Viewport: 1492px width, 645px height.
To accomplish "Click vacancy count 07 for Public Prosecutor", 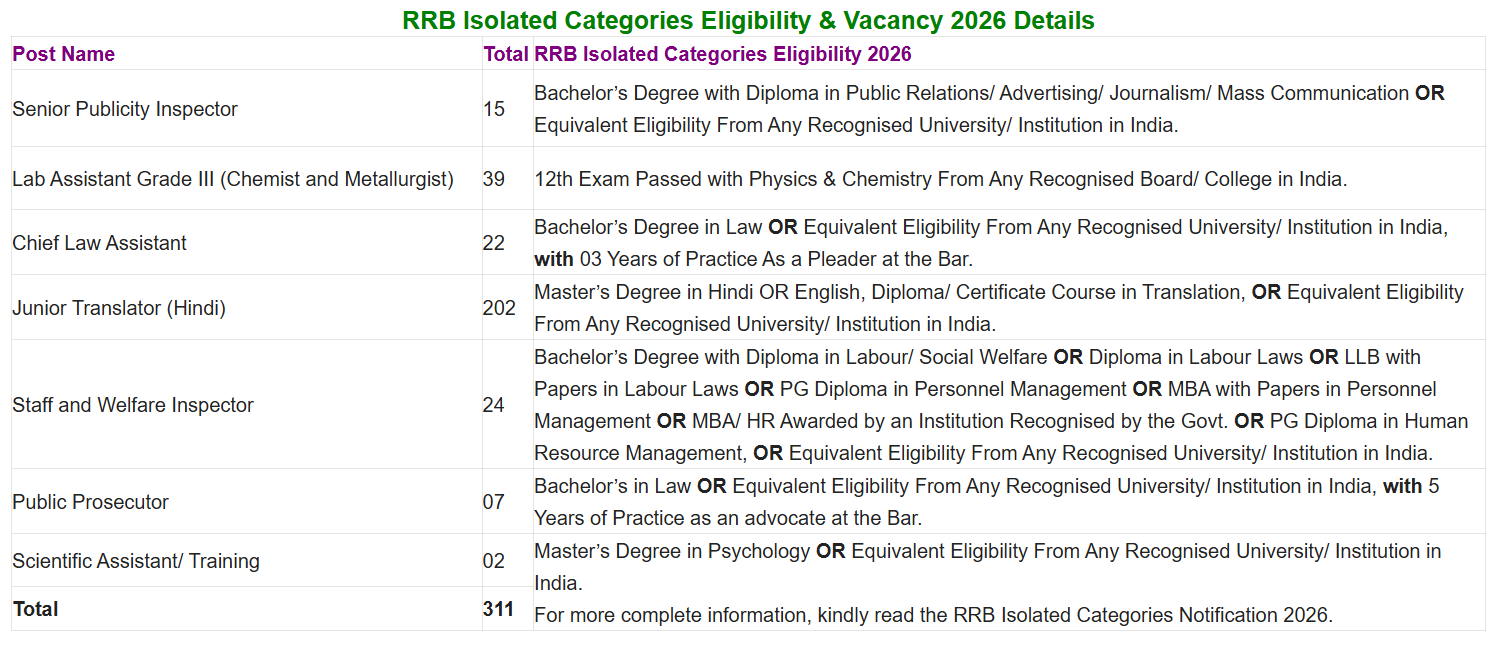I will (x=494, y=502).
